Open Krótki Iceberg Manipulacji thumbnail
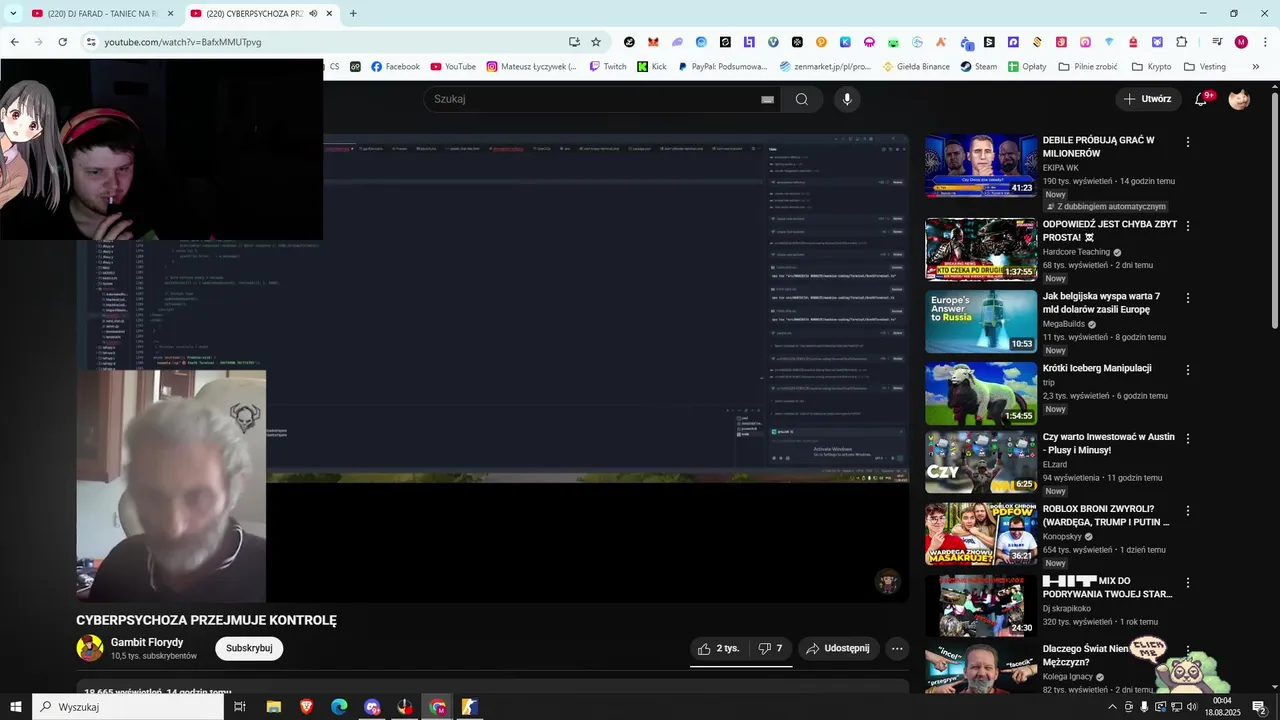Screen dimensions: 1280x720 [981, 393]
